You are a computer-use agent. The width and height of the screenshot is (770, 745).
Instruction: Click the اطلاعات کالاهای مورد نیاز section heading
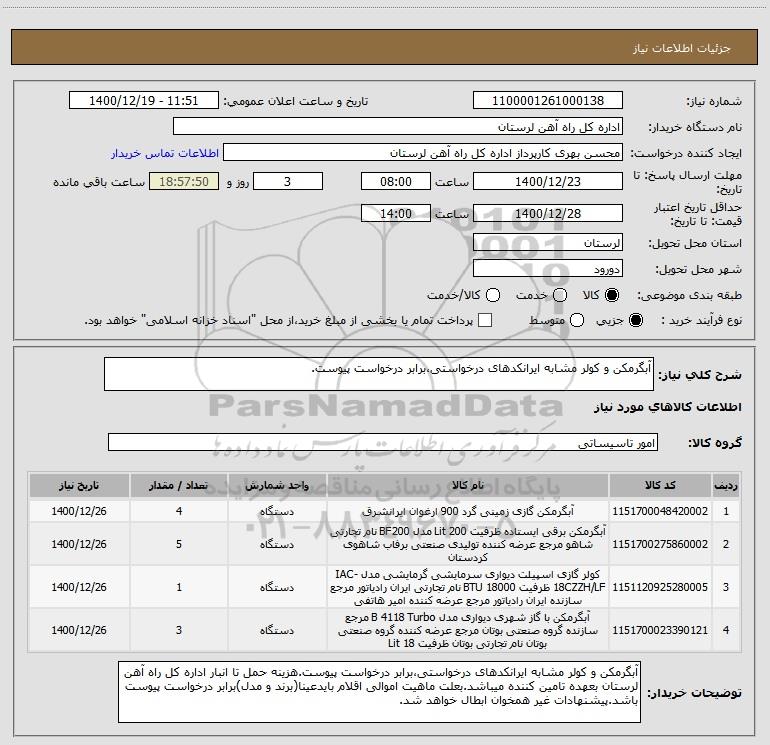tap(668, 407)
